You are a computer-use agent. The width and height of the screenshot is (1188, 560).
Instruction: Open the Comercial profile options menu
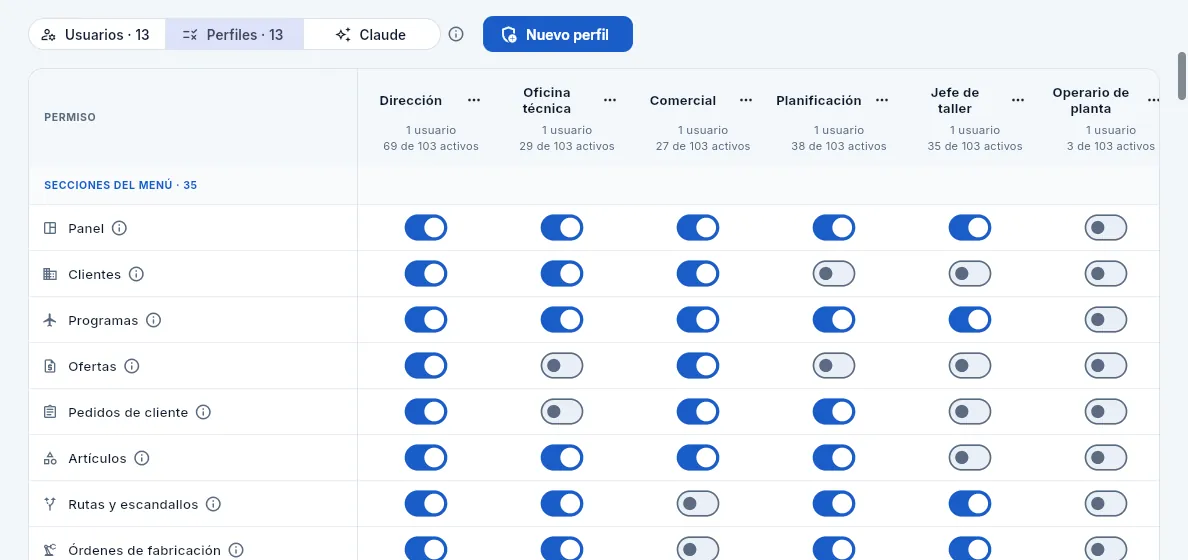coord(746,100)
